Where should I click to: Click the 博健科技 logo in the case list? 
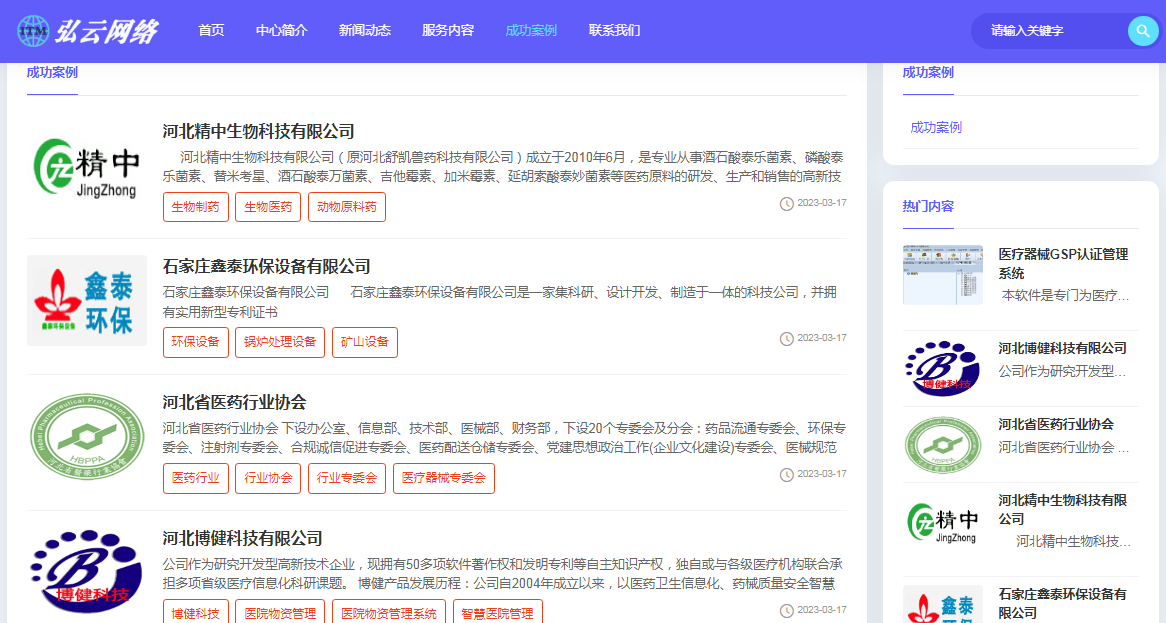87,571
